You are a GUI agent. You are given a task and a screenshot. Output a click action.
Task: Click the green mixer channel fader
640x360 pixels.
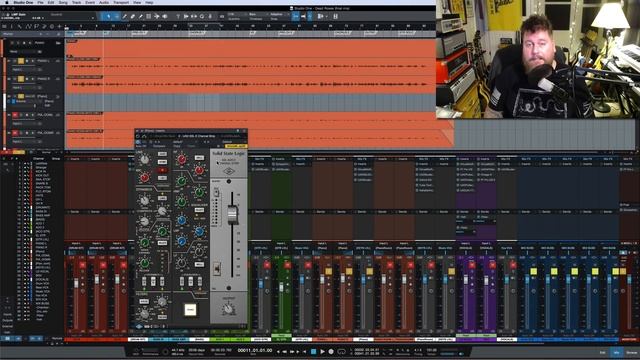[281, 287]
